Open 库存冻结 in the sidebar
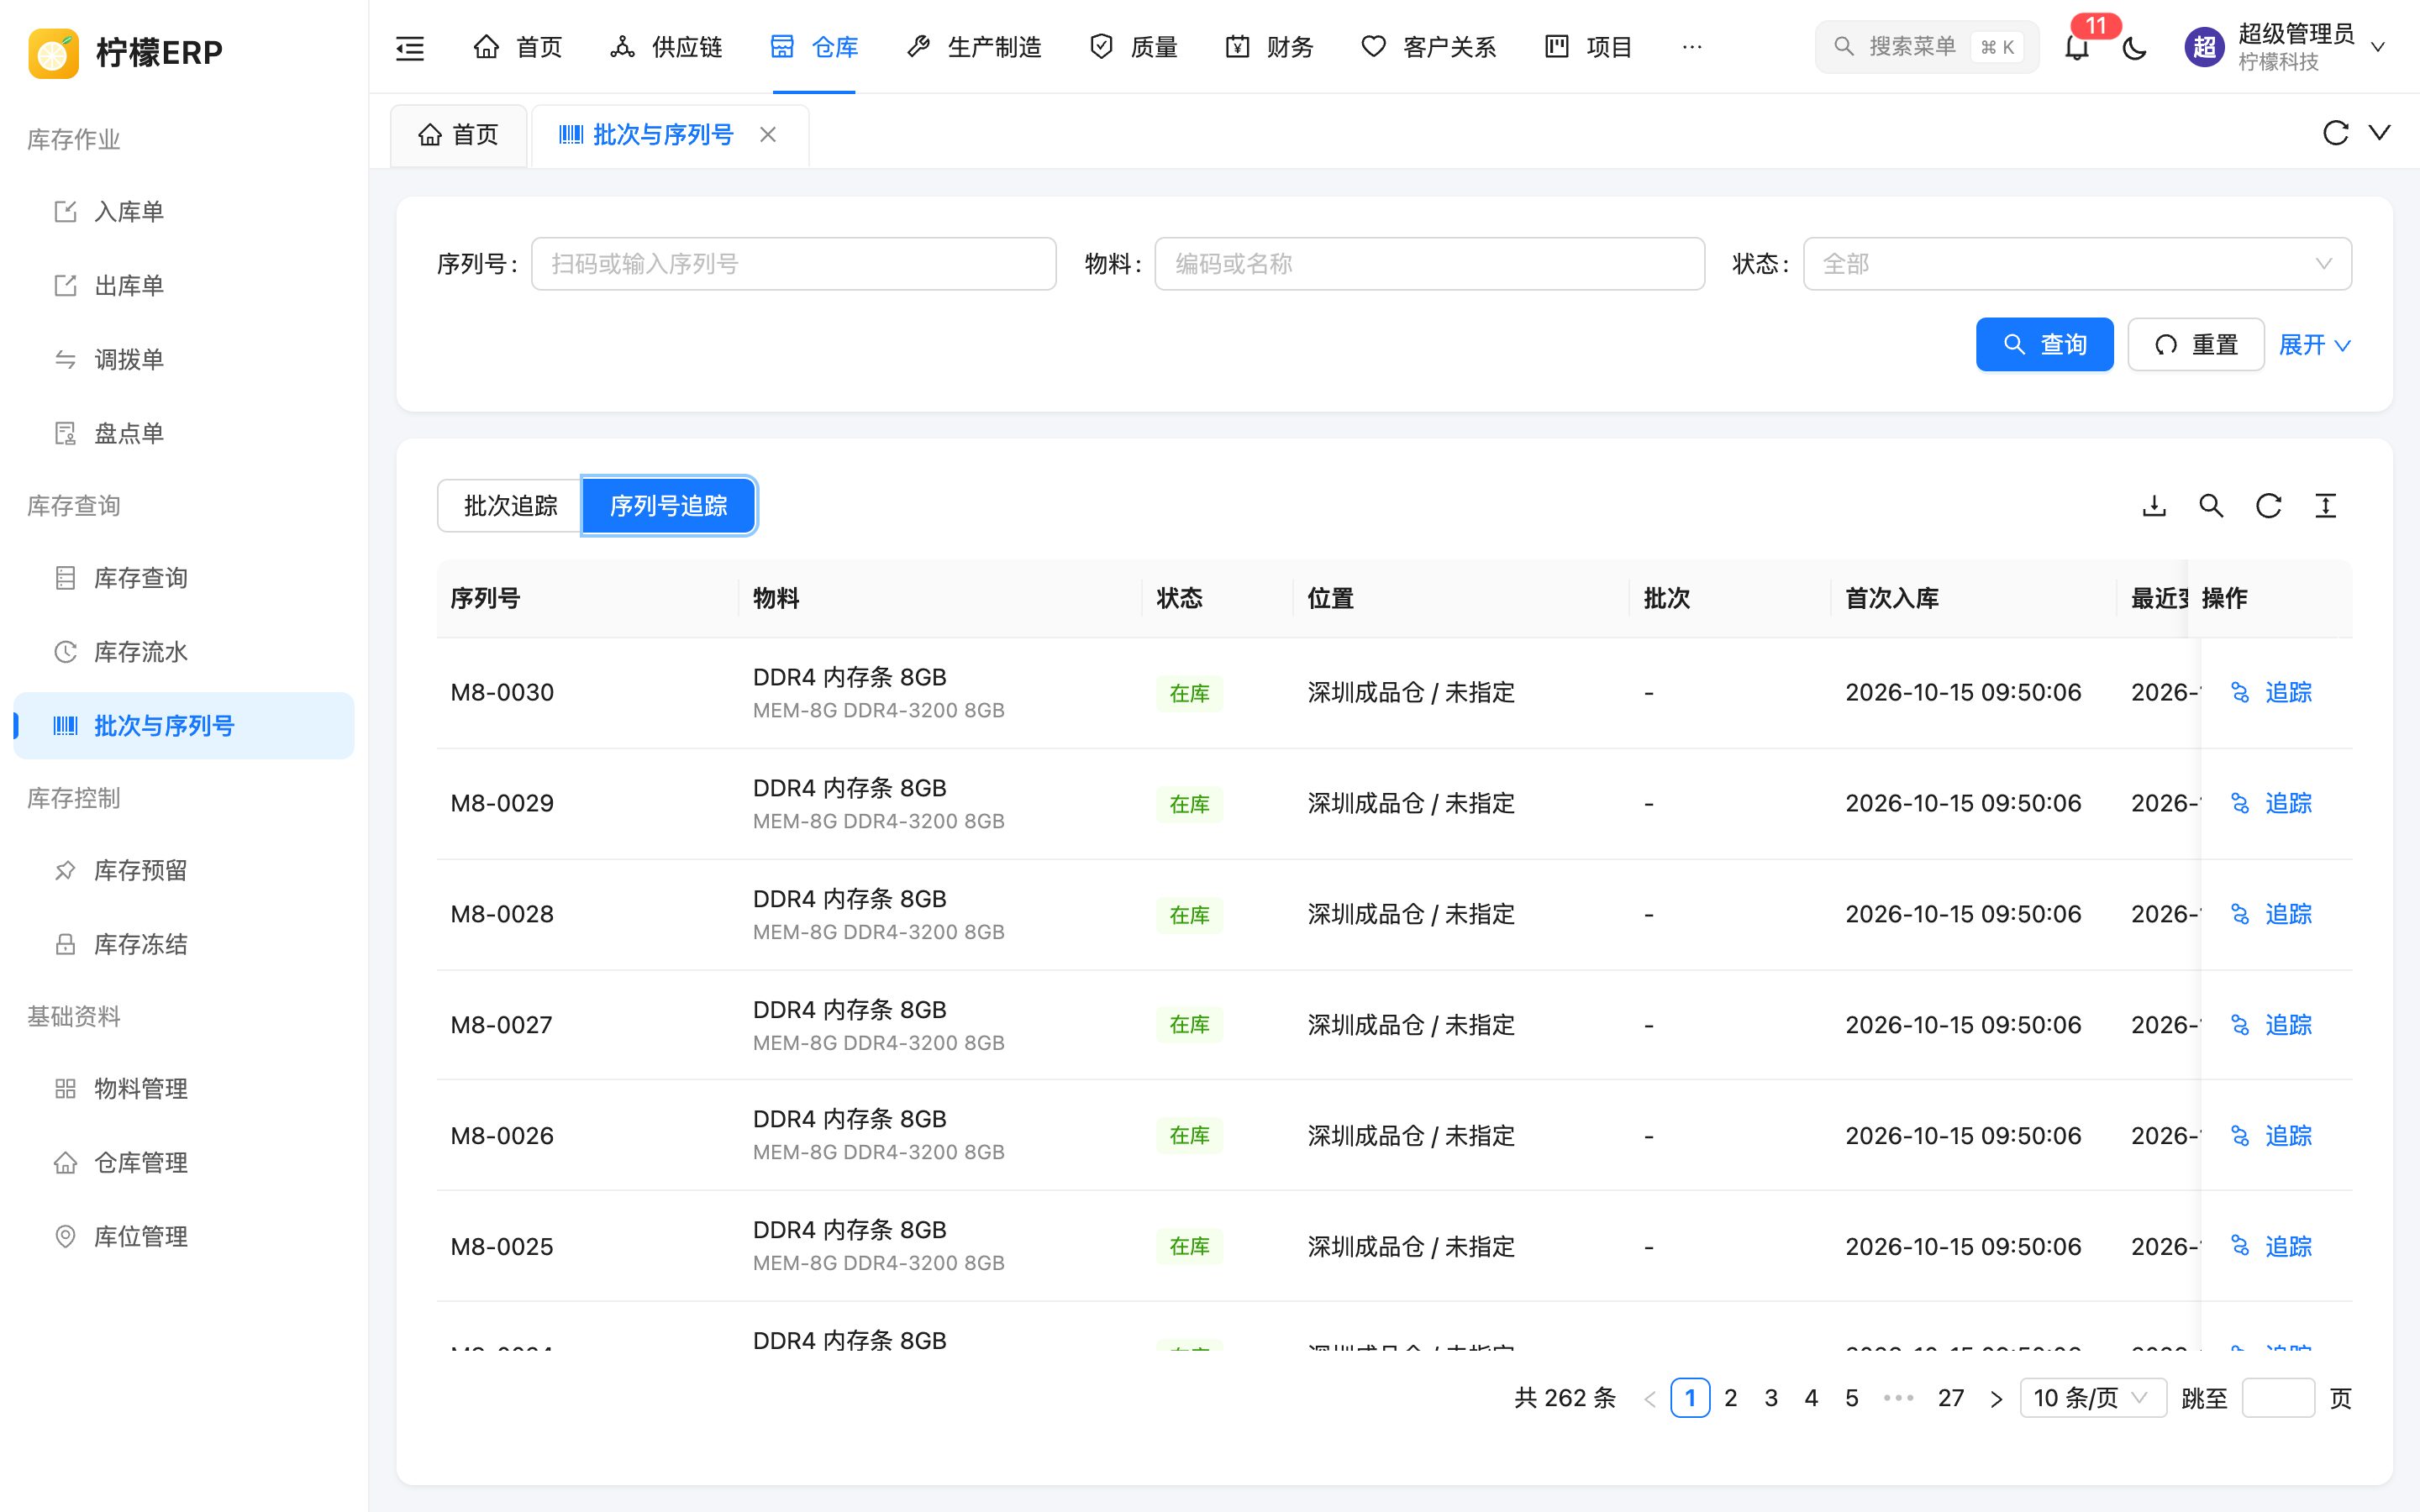The height and width of the screenshot is (1512, 2420). [184, 944]
